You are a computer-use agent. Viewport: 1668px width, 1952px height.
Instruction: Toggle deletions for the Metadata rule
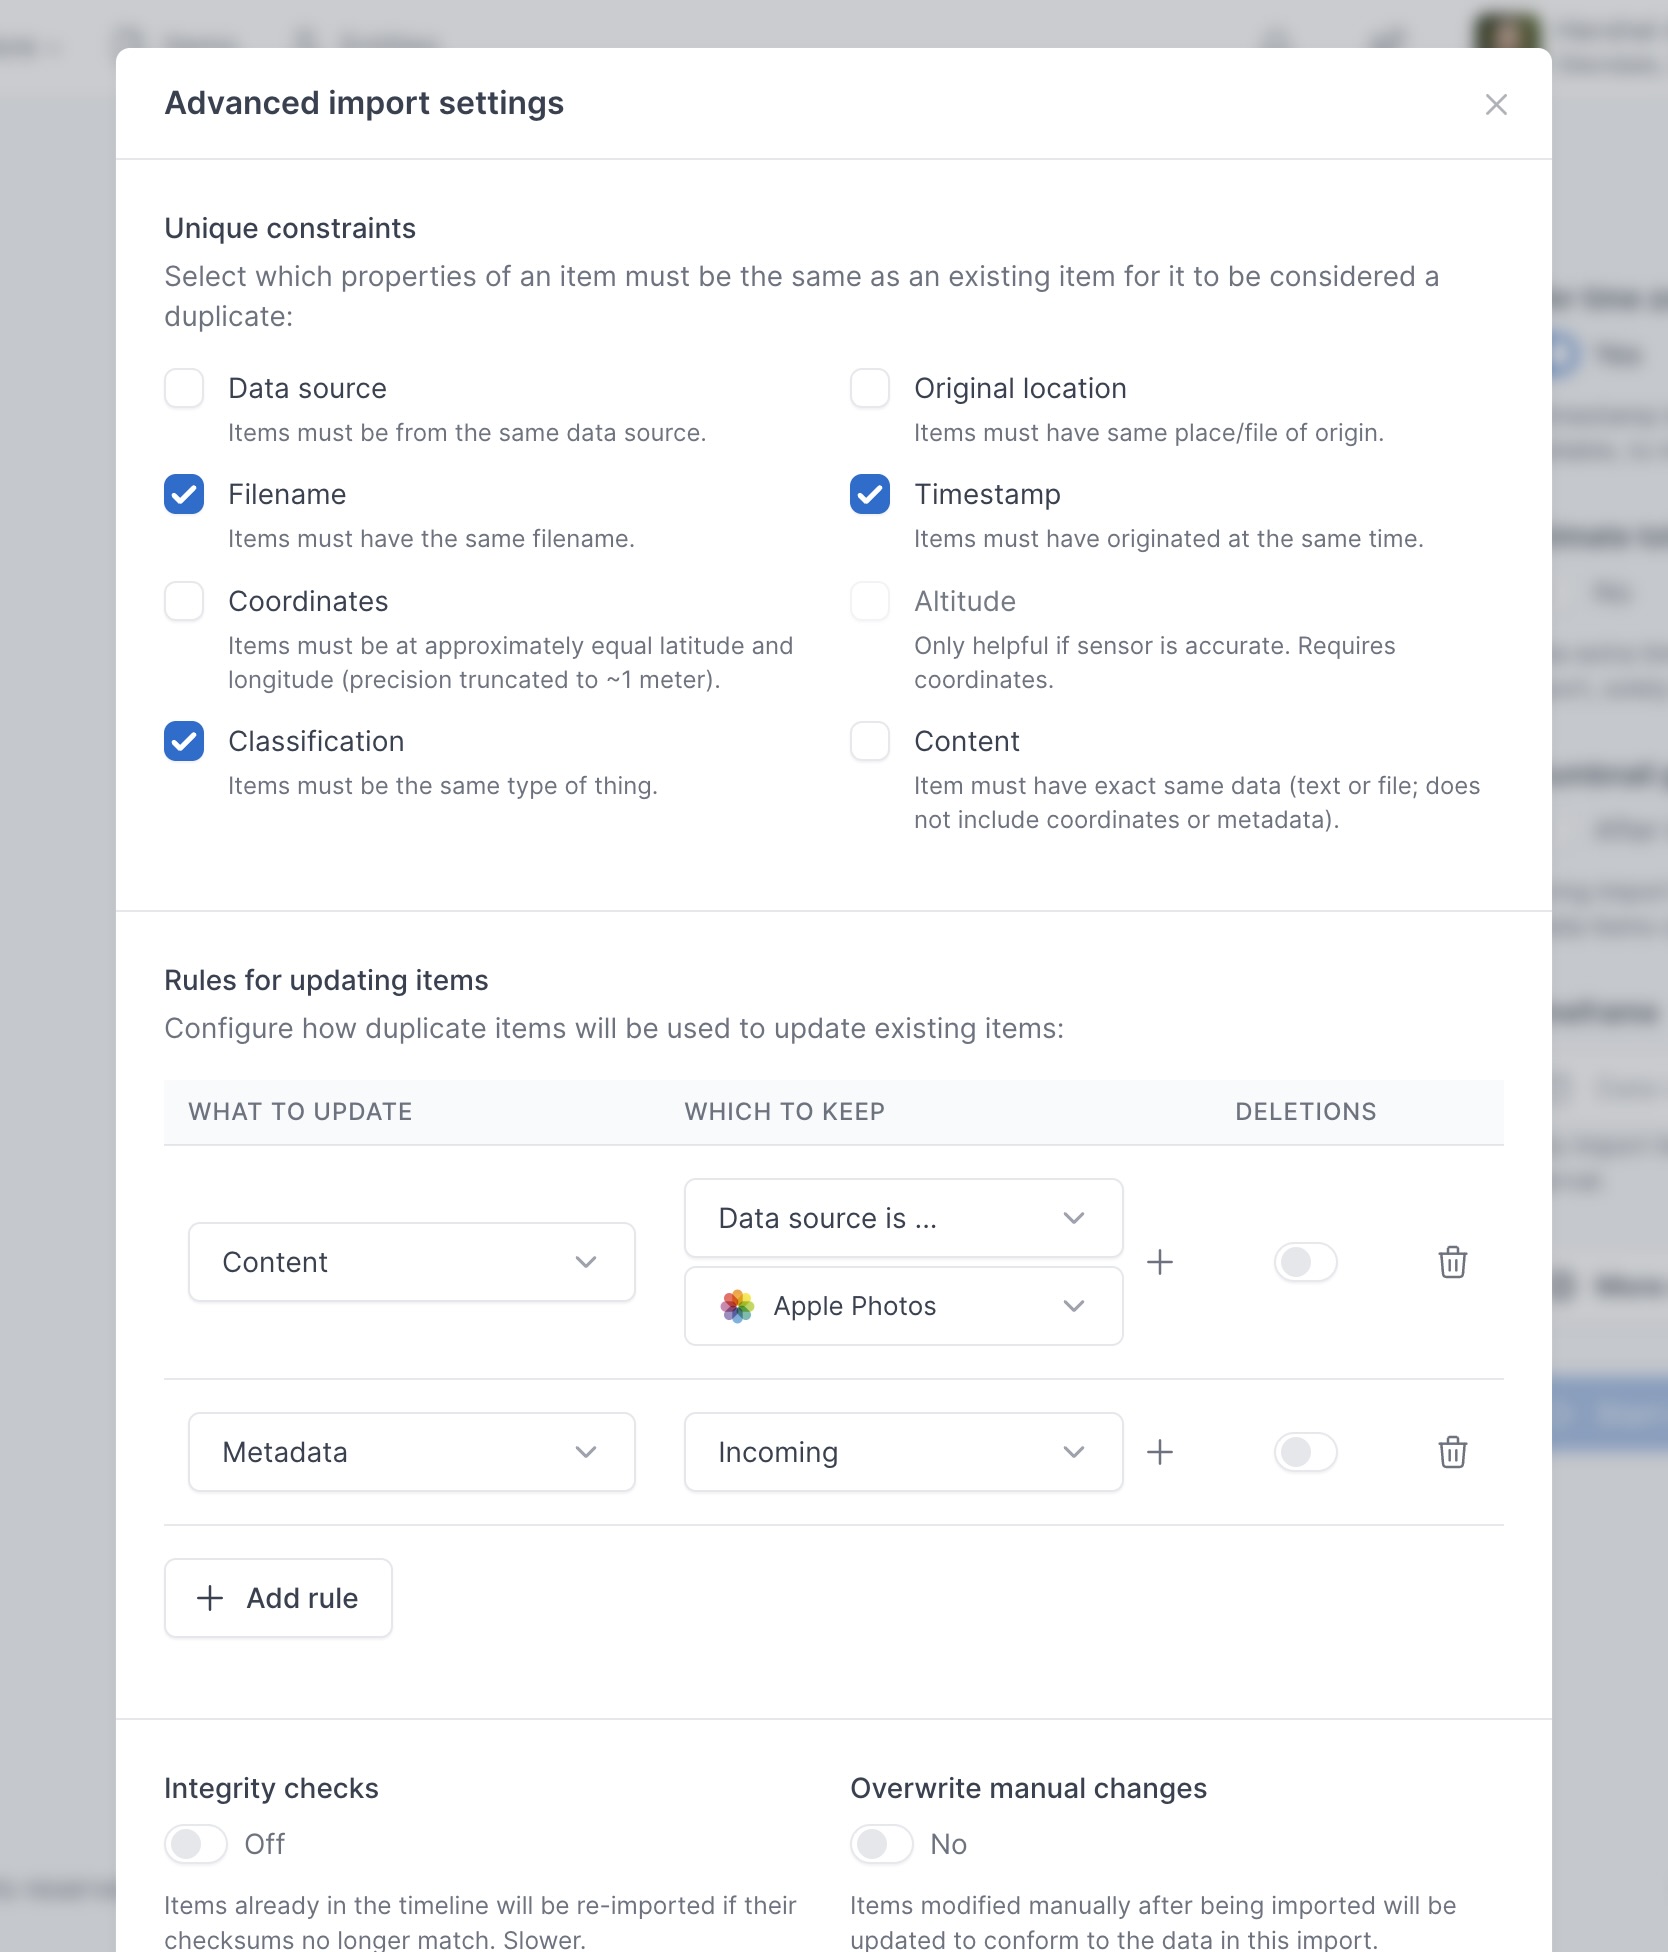[x=1305, y=1452]
